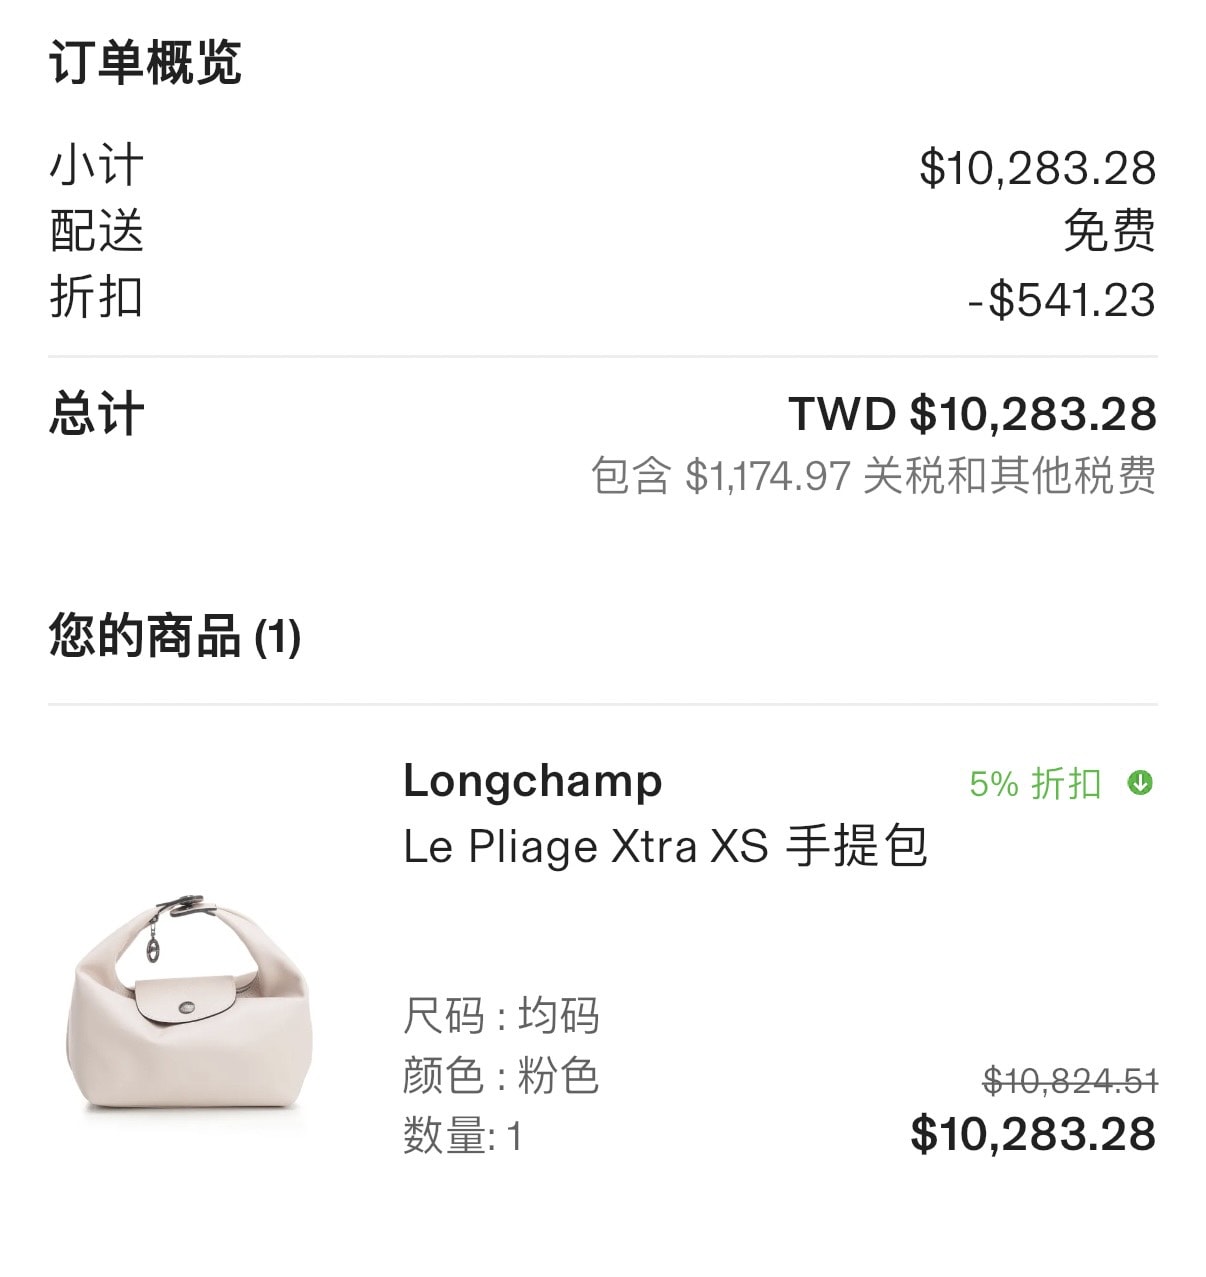The width and height of the screenshot is (1206, 1277).
Task: Click the final item price $10,283.28
Action: (x=1033, y=1134)
